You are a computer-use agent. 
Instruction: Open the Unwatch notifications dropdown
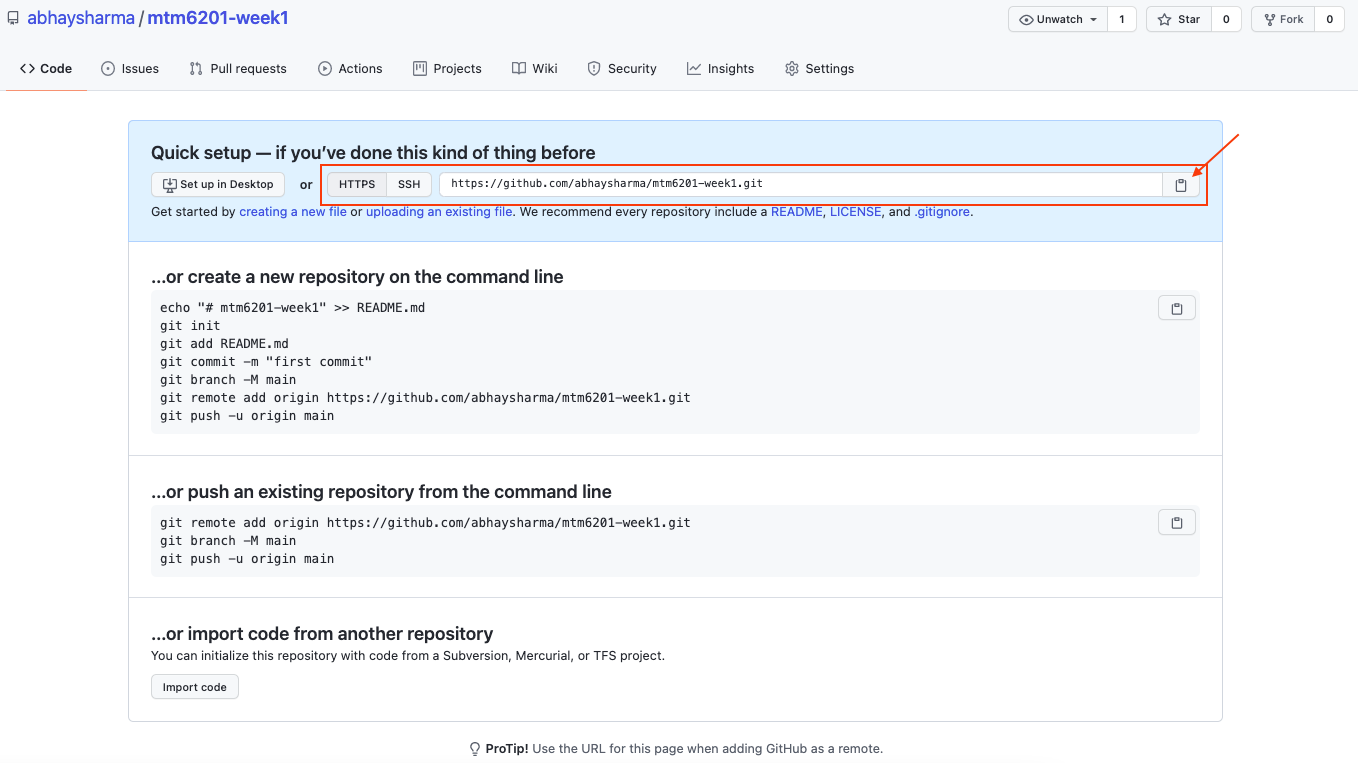click(x=1058, y=19)
